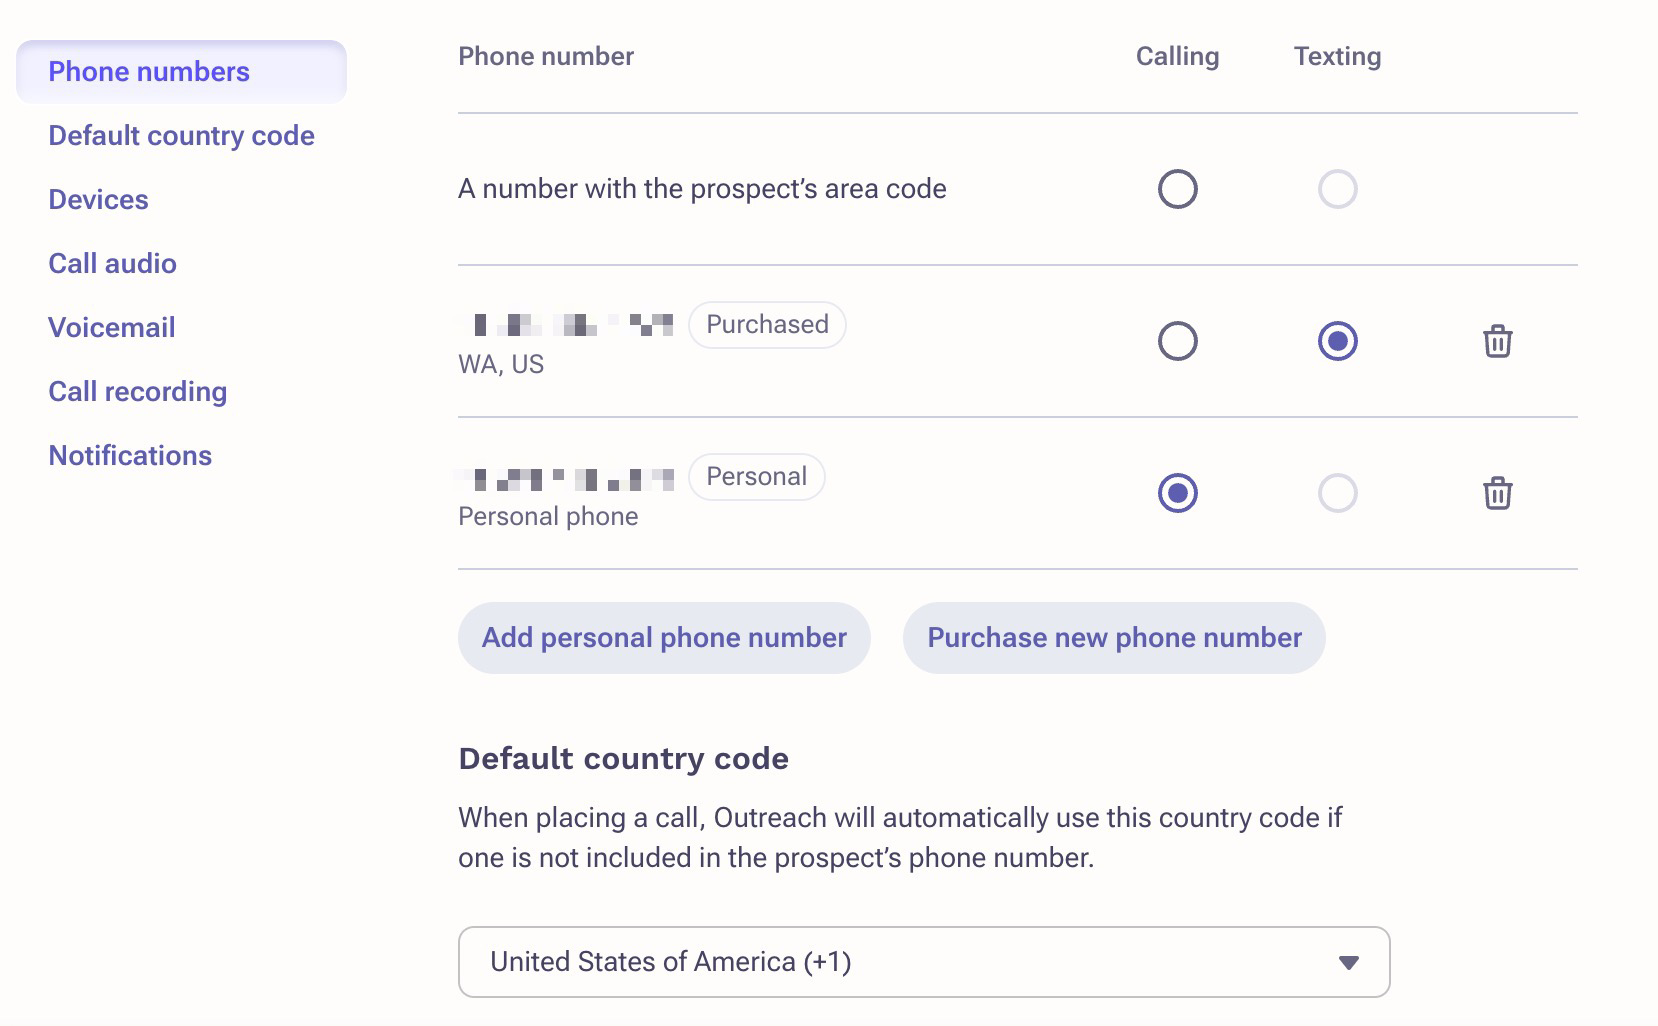Open Phone numbers settings section

coord(149,72)
